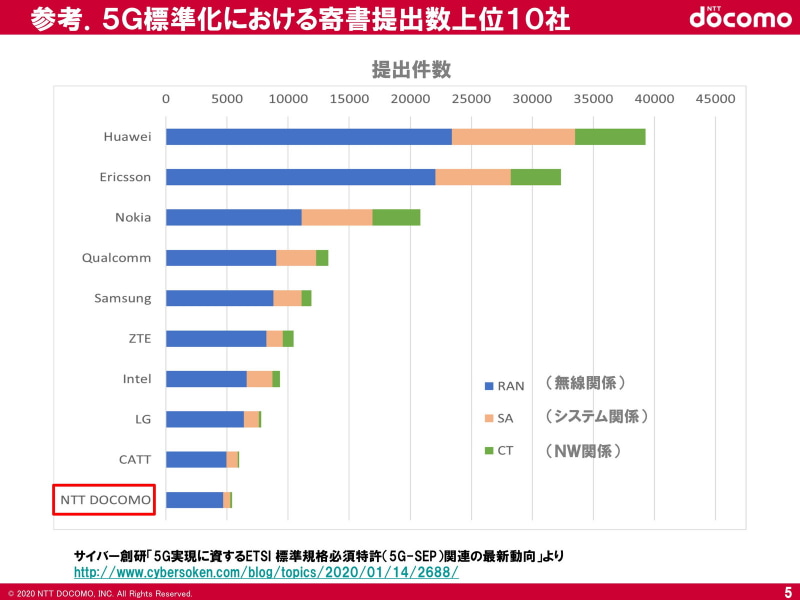Select the Ericsson axis label

pos(125,177)
